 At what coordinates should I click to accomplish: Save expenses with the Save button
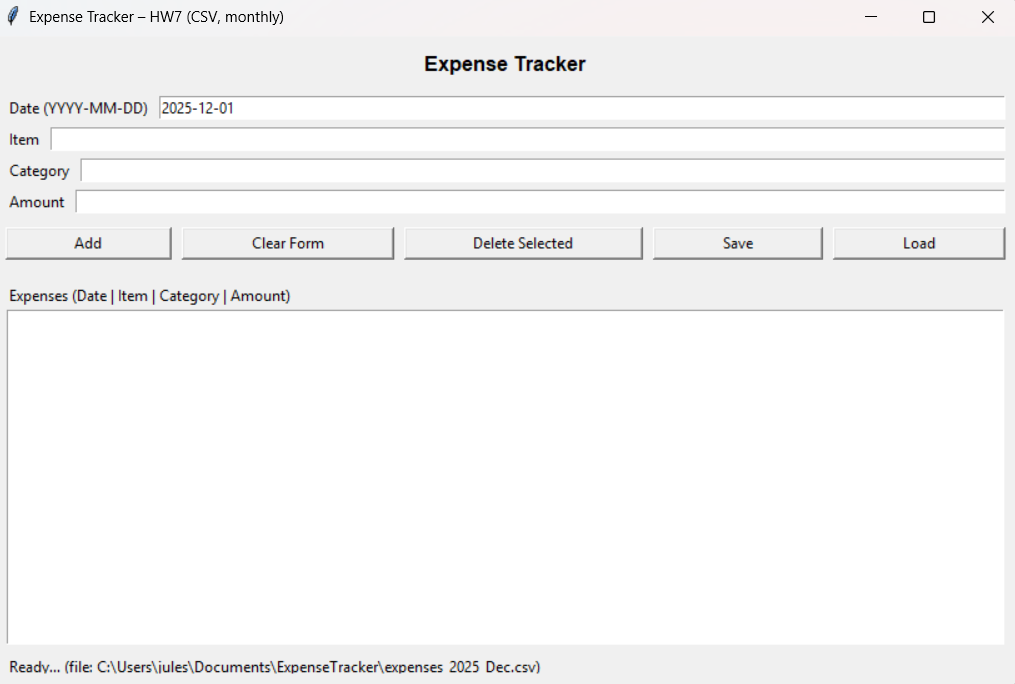(x=737, y=242)
